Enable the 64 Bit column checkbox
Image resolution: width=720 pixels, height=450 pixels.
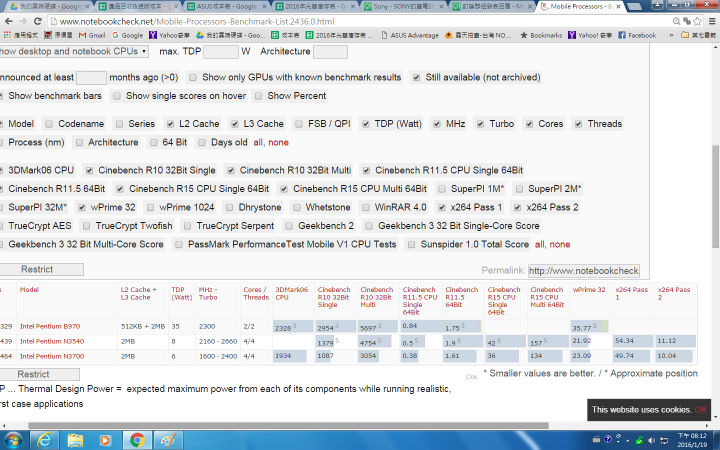(x=154, y=143)
